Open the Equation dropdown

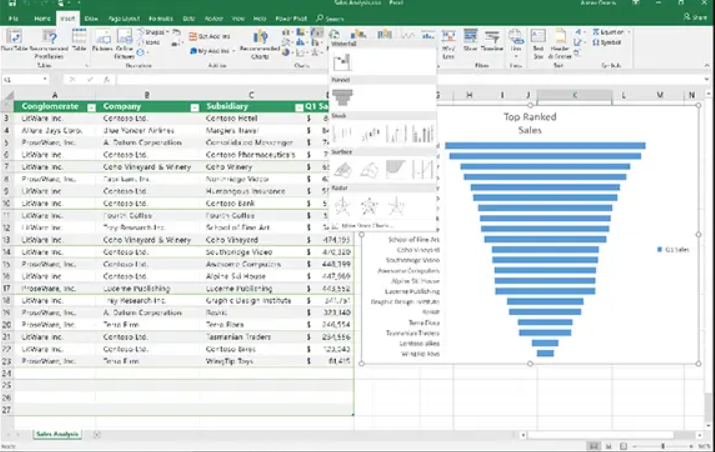[x=611, y=32]
